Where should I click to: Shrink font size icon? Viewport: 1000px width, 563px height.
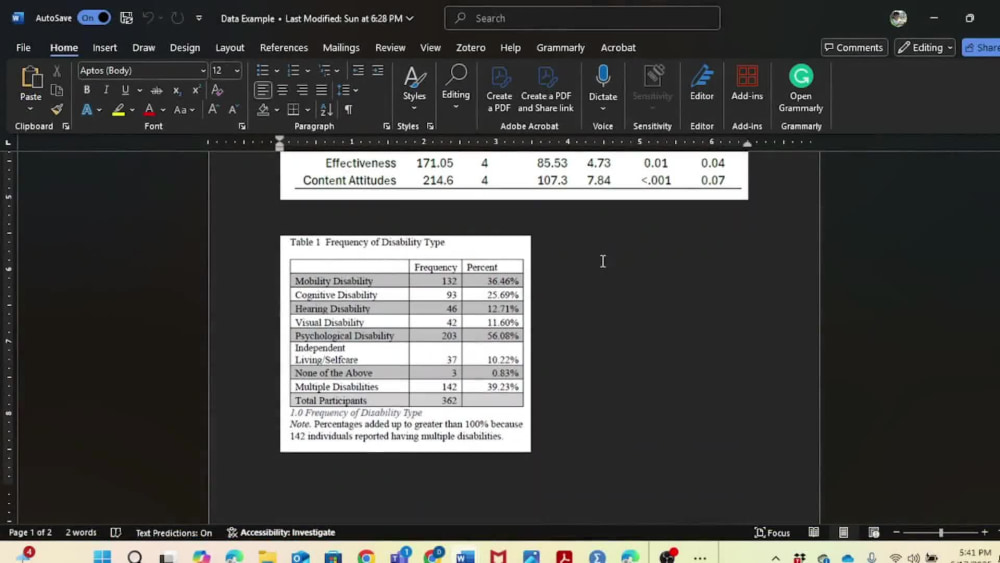(233, 110)
